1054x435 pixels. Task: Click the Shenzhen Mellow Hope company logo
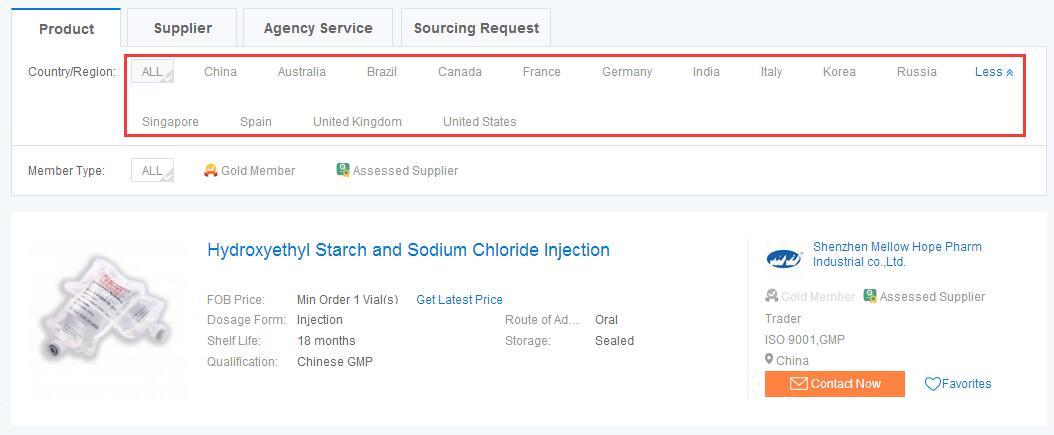coord(784,258)
